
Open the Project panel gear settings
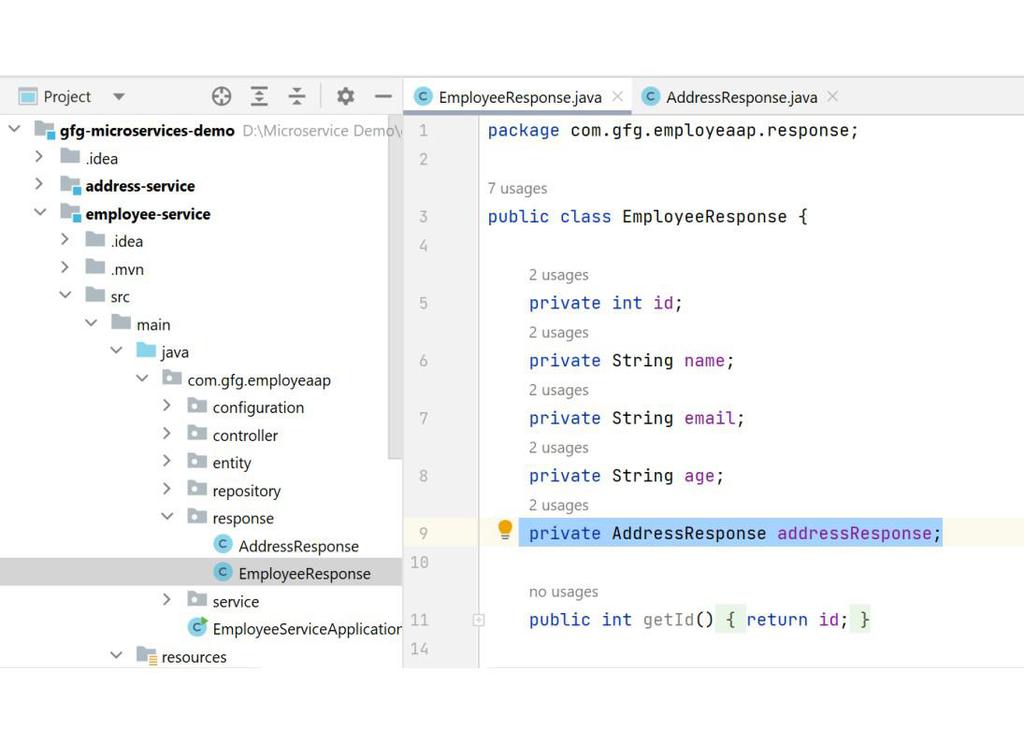(345, 97)
